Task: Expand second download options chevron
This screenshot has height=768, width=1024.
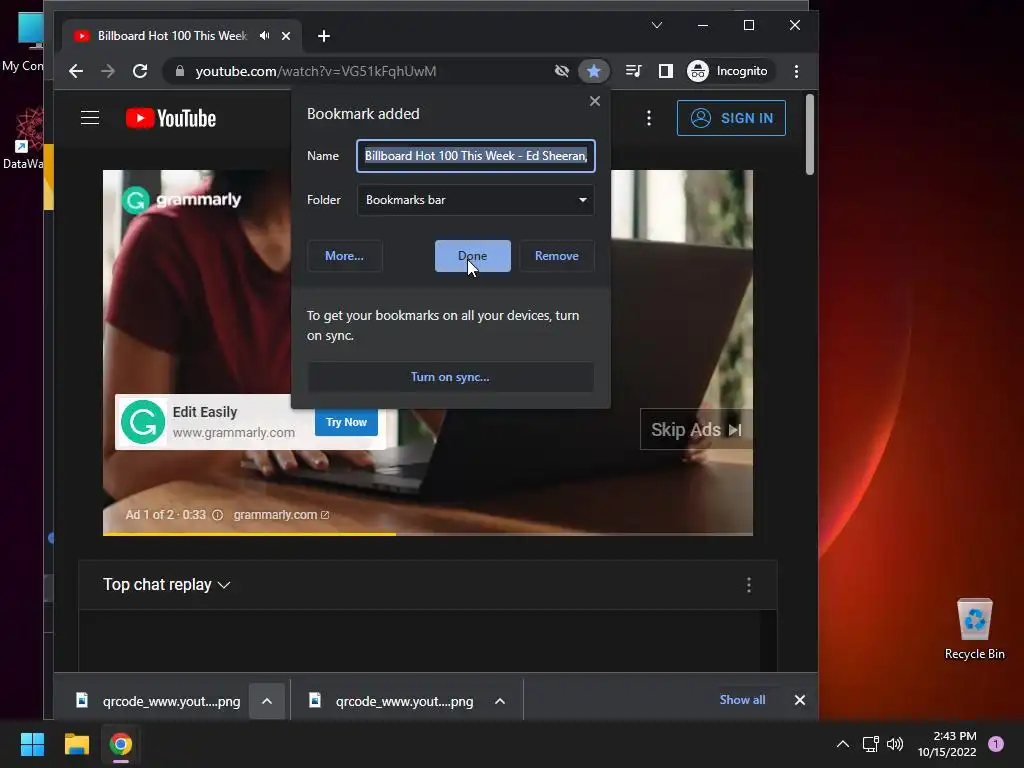Action: pyautogui.click(x=500, y=701)
